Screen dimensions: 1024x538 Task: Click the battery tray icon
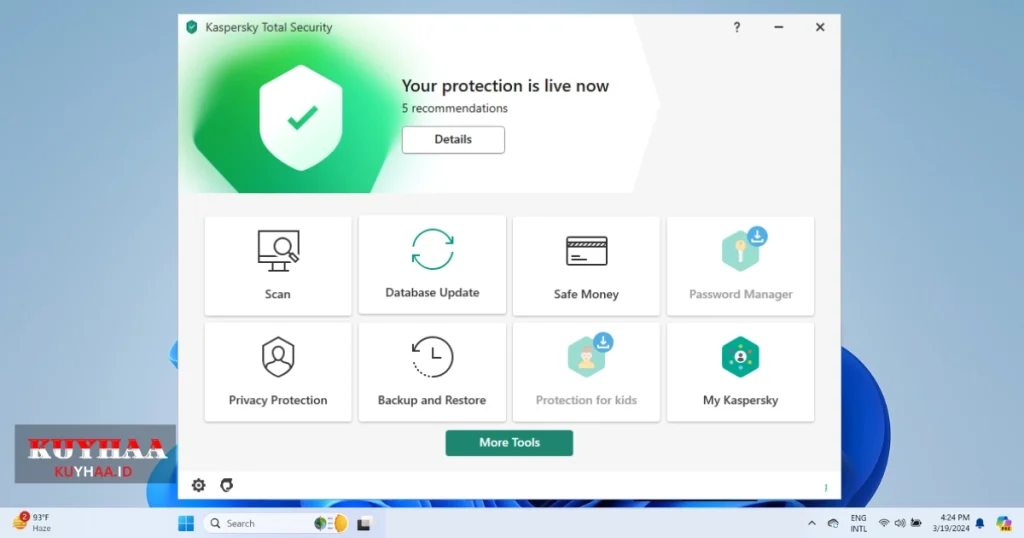916,523
